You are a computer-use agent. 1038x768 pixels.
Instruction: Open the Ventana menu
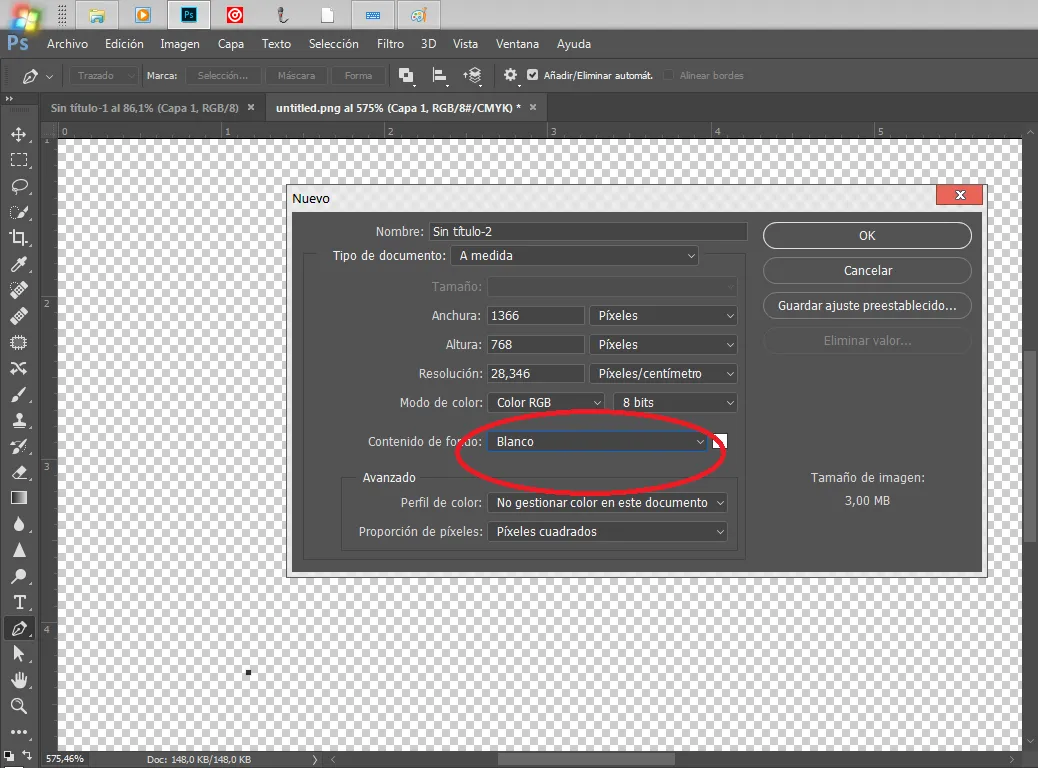click(517, 44)
